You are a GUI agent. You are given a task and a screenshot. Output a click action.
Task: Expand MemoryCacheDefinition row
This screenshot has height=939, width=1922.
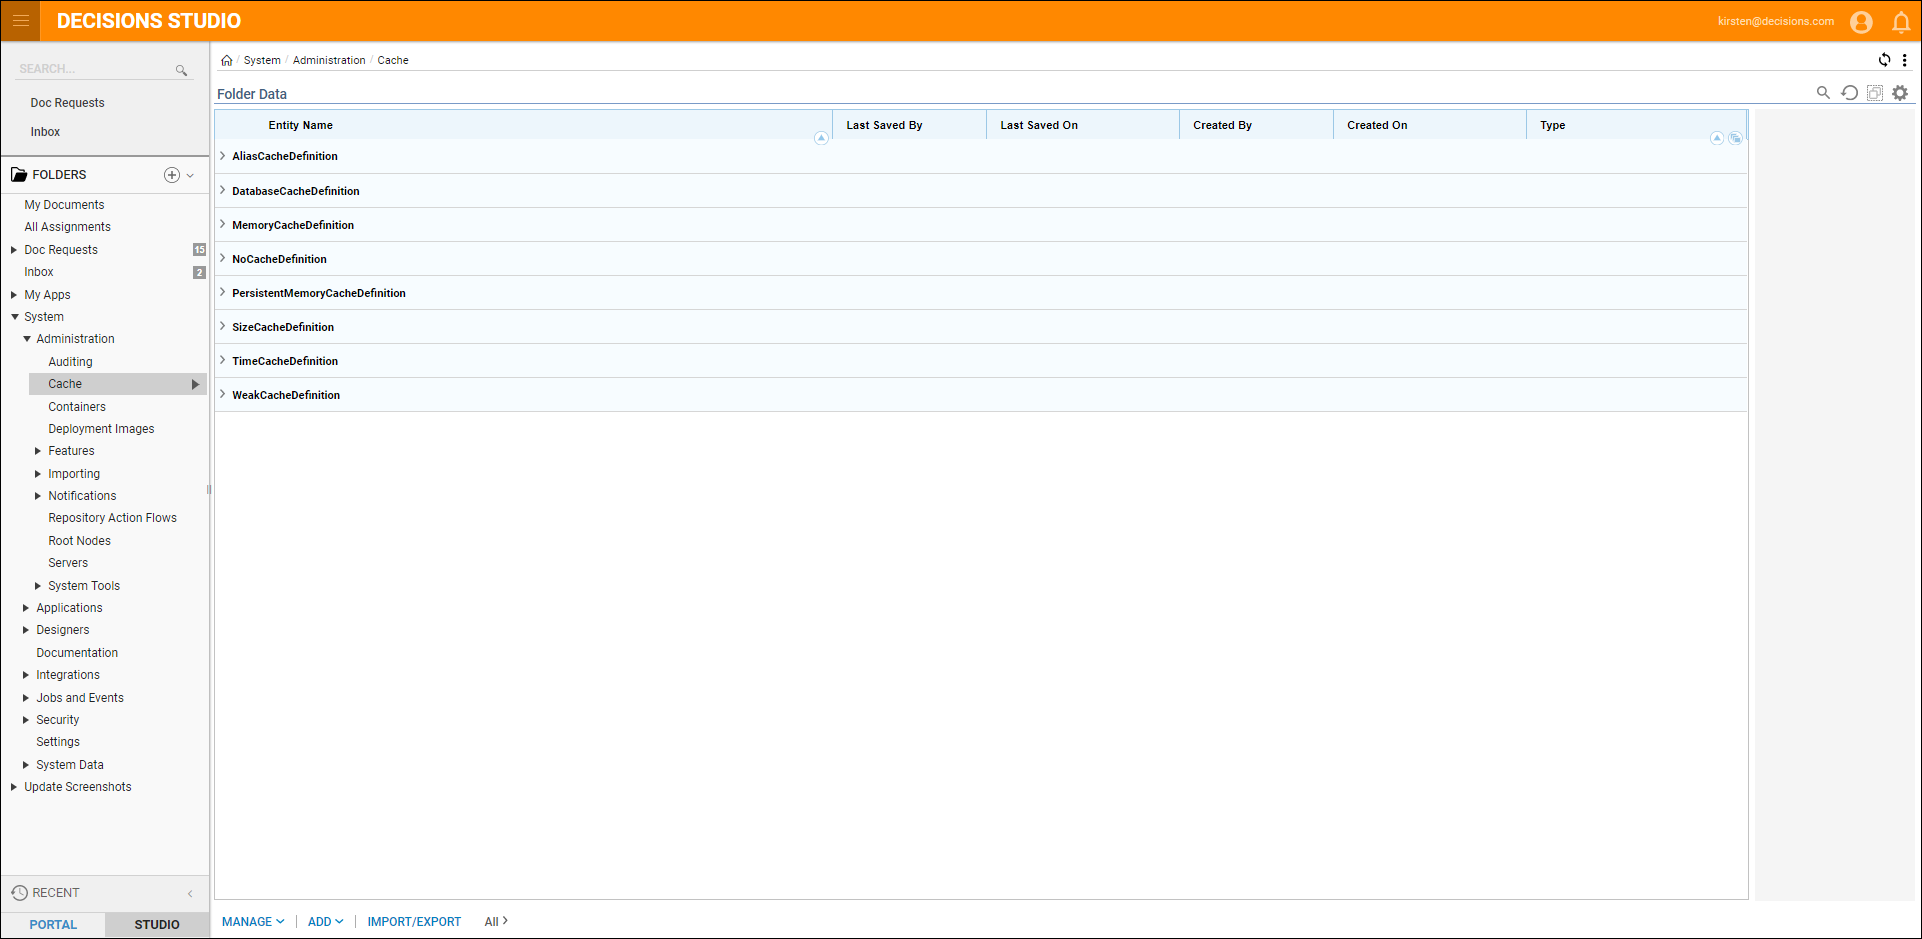pyautogui.click(x=222, y=224)
